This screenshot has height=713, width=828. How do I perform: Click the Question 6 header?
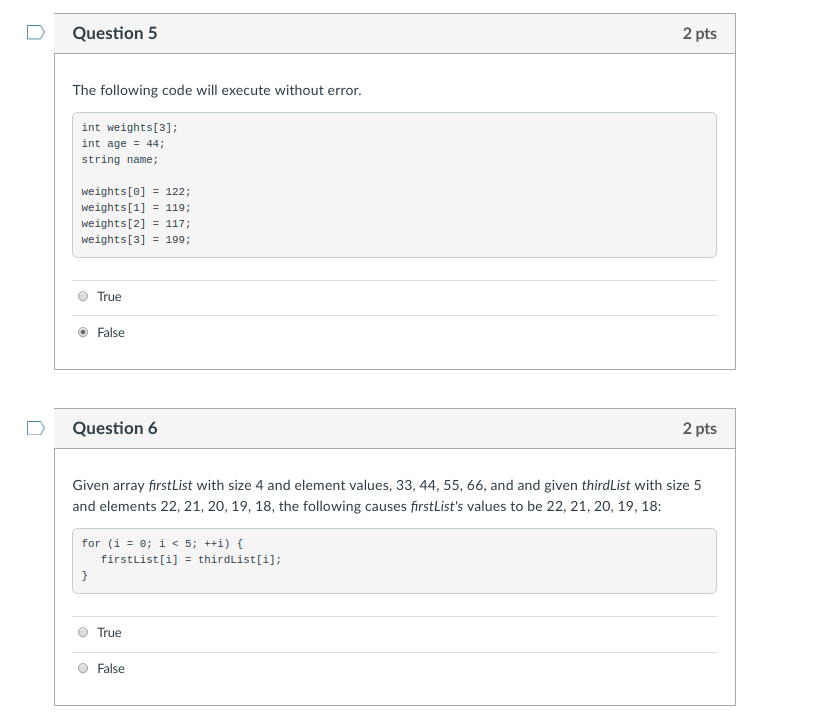tap(115, 427)
